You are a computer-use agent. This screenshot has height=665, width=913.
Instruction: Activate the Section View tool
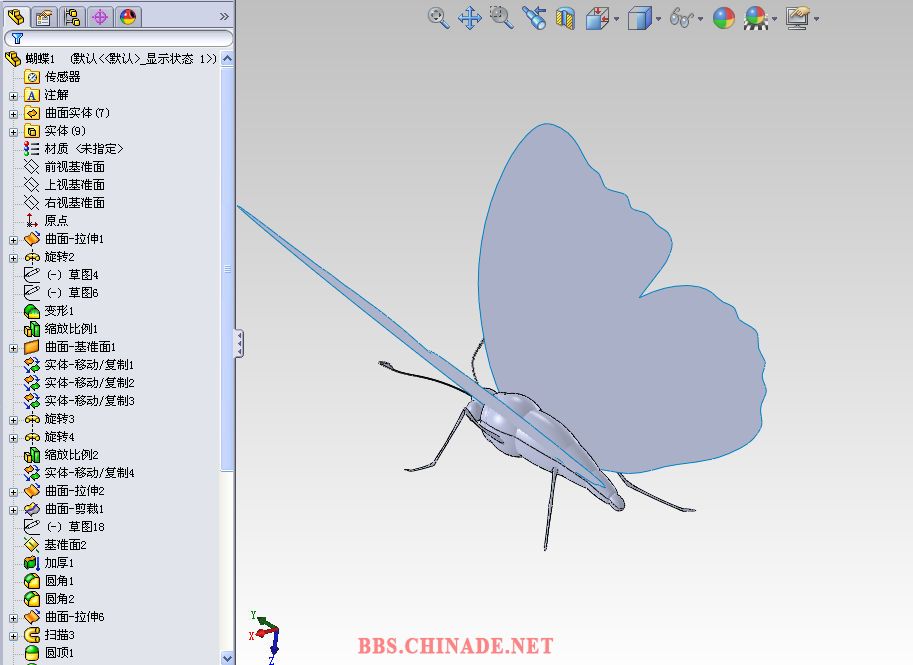565,18
